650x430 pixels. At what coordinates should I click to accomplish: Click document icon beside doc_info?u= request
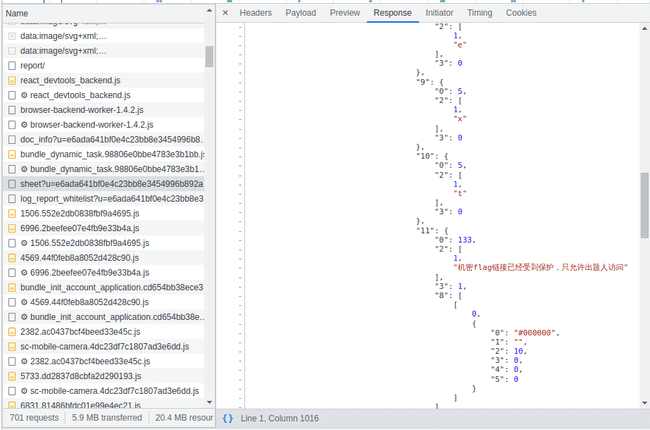(12, 140)
